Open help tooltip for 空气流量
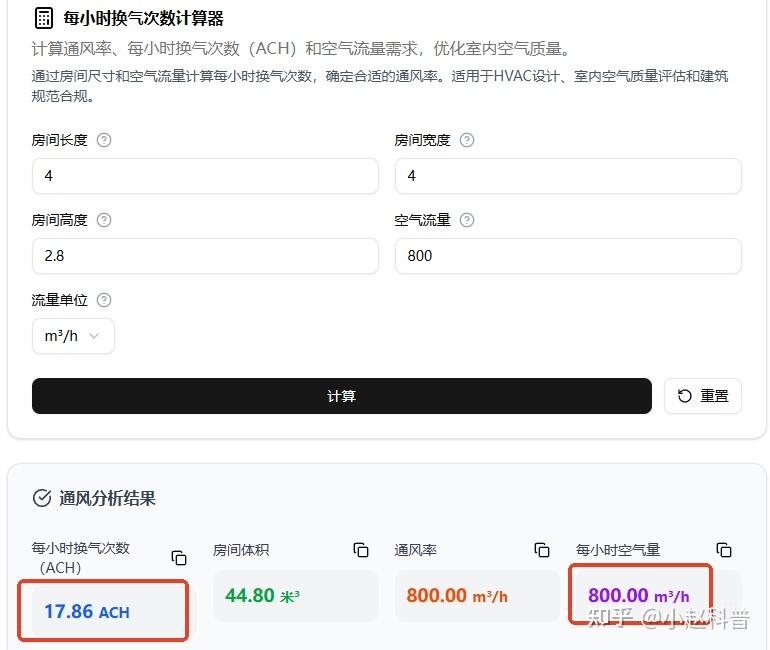 (467, 220)
